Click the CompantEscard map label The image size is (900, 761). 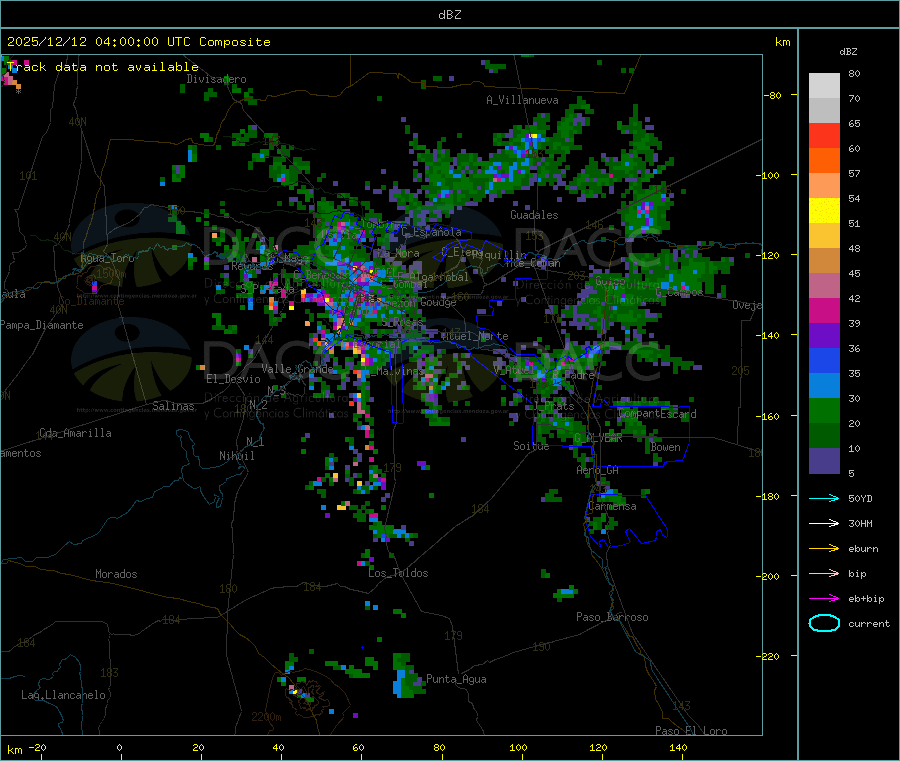click(657, 414)
